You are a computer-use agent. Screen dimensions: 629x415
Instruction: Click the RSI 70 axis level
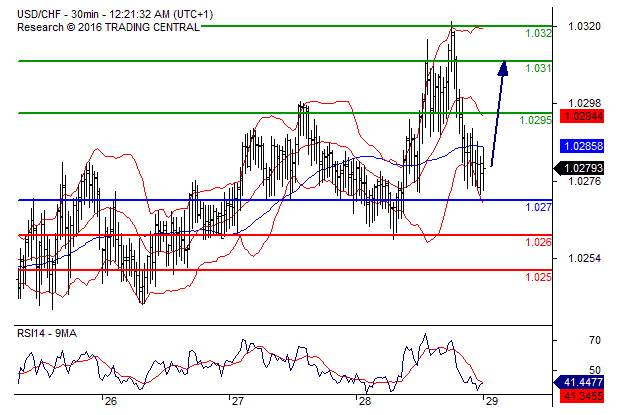pyautogui.click(x=595, y=340)
